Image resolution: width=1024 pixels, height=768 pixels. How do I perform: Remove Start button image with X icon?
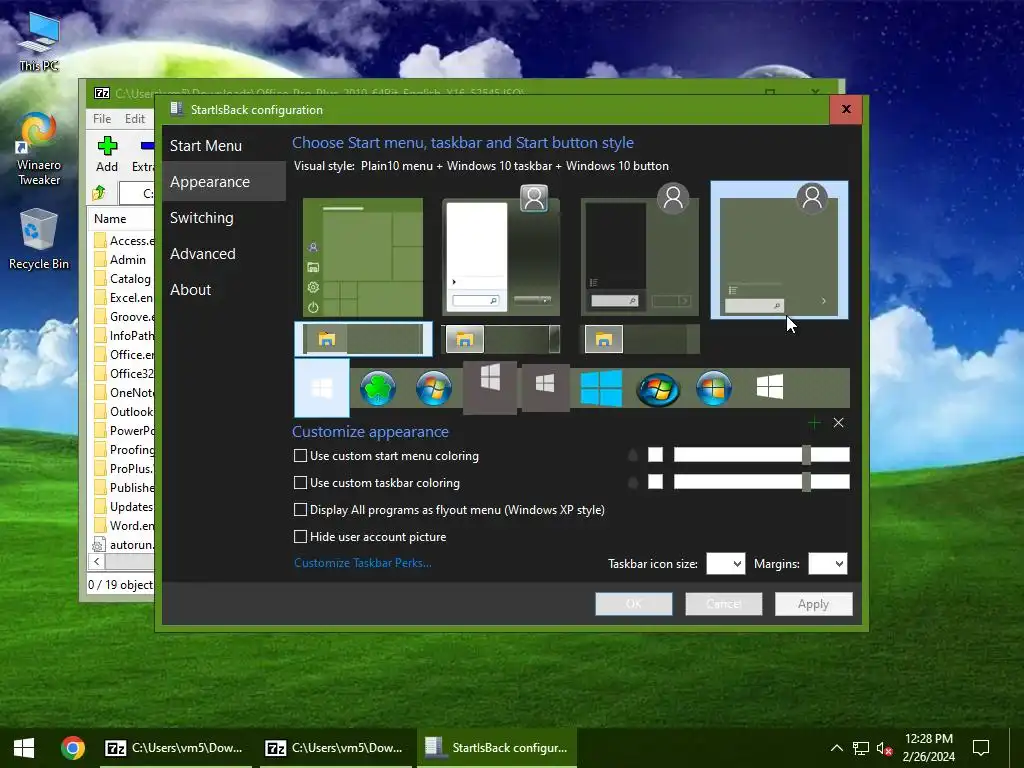(839, 423)
